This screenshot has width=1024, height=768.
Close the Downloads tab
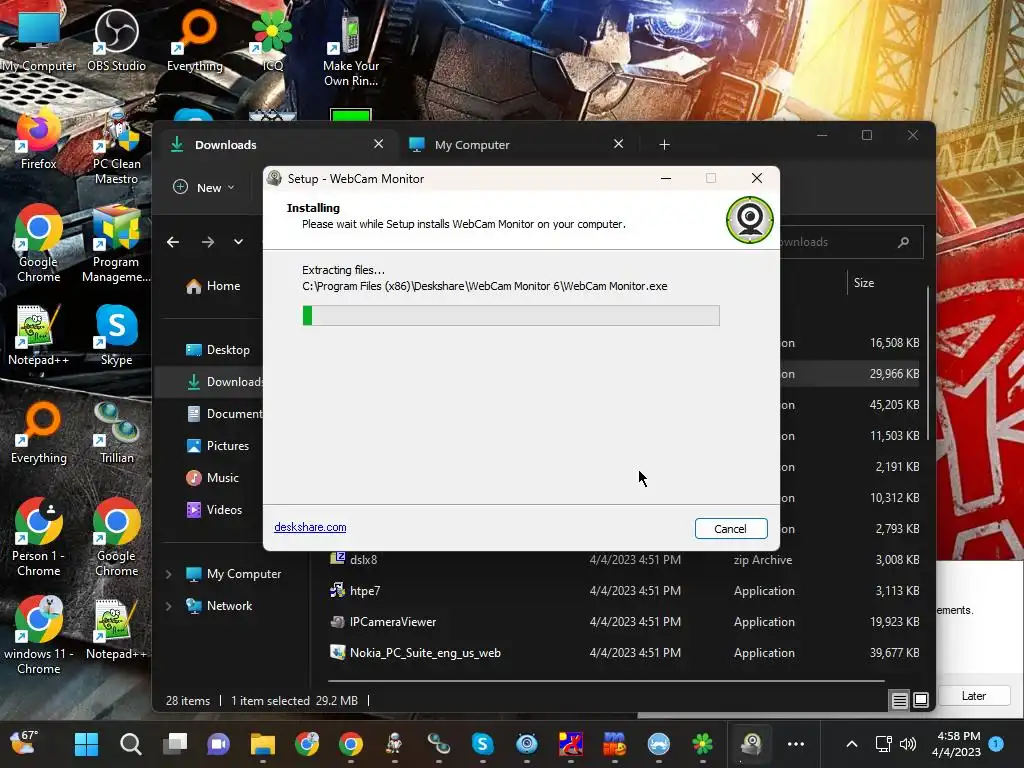click(379, 144)
